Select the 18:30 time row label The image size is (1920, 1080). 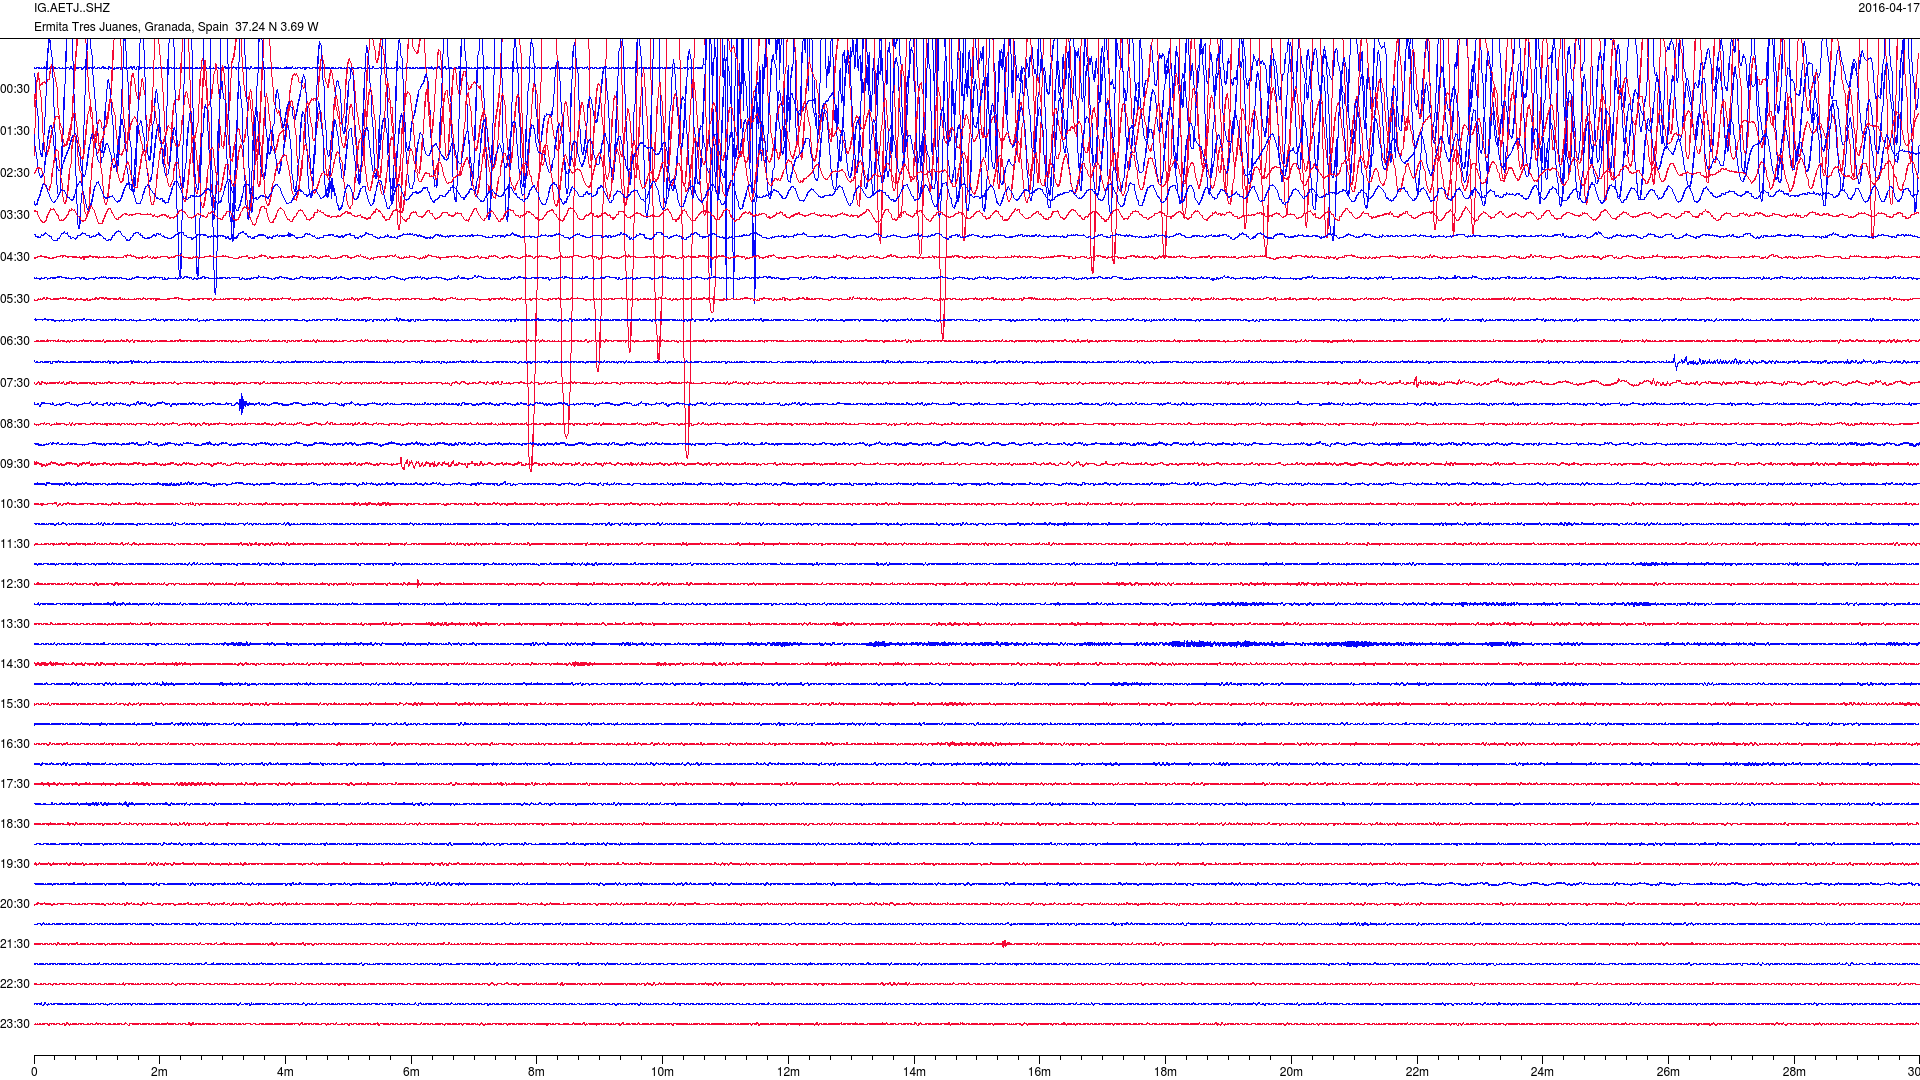(15, 824)
